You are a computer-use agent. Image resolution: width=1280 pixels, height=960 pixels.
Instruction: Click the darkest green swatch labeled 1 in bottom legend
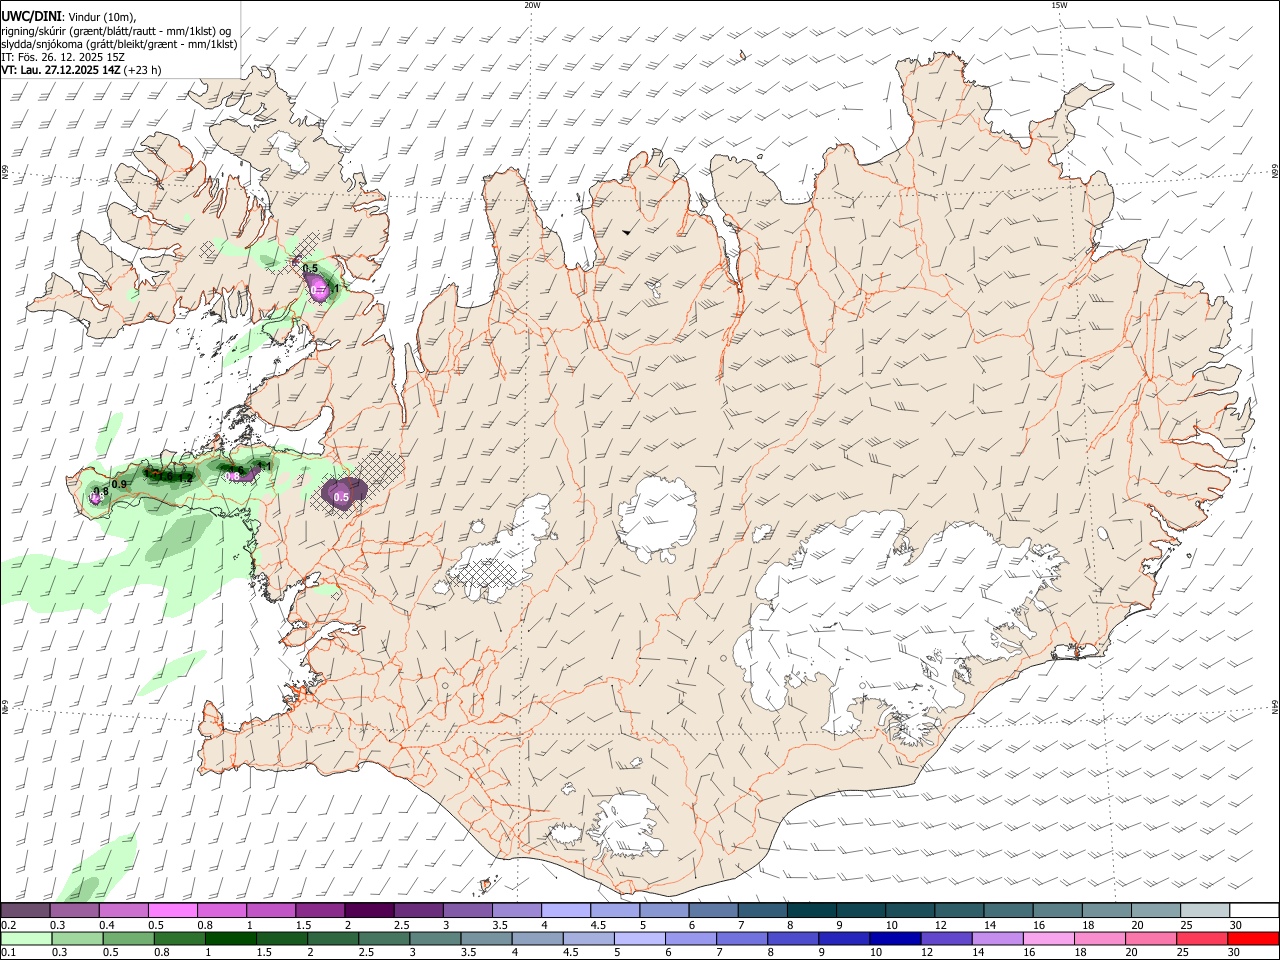[229, 938]
